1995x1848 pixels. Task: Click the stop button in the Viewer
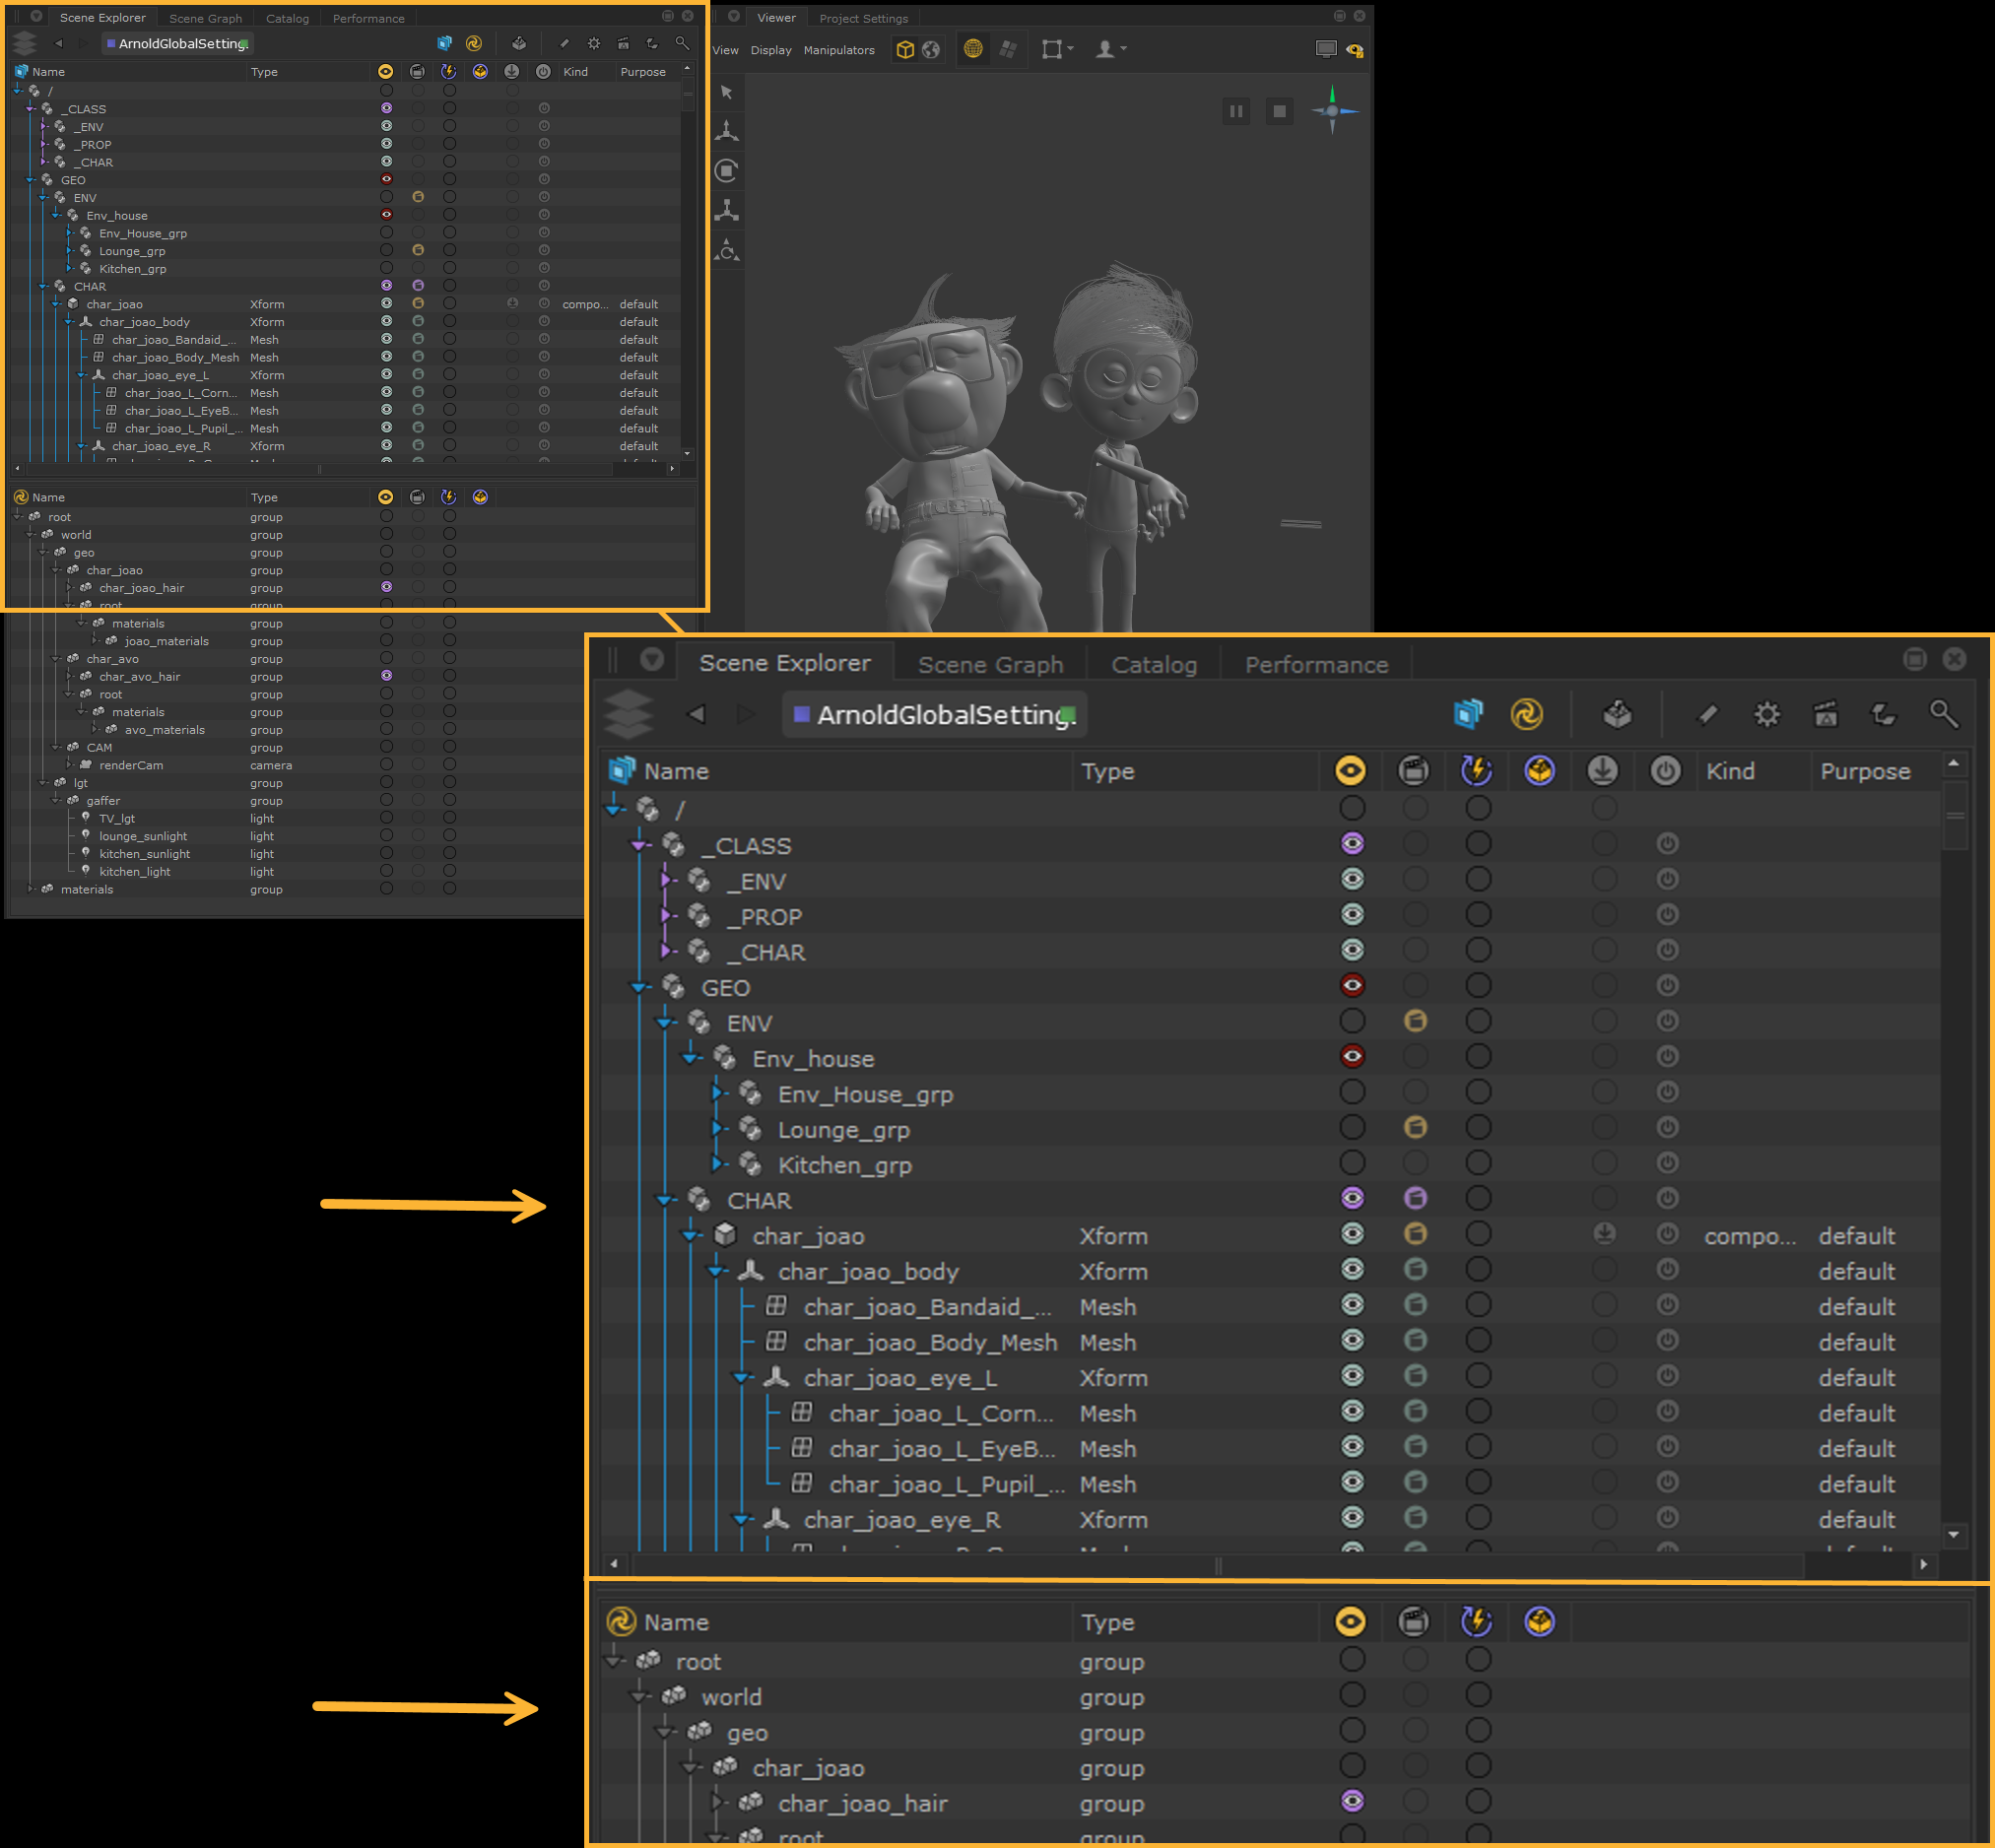tap(1279, 111)
